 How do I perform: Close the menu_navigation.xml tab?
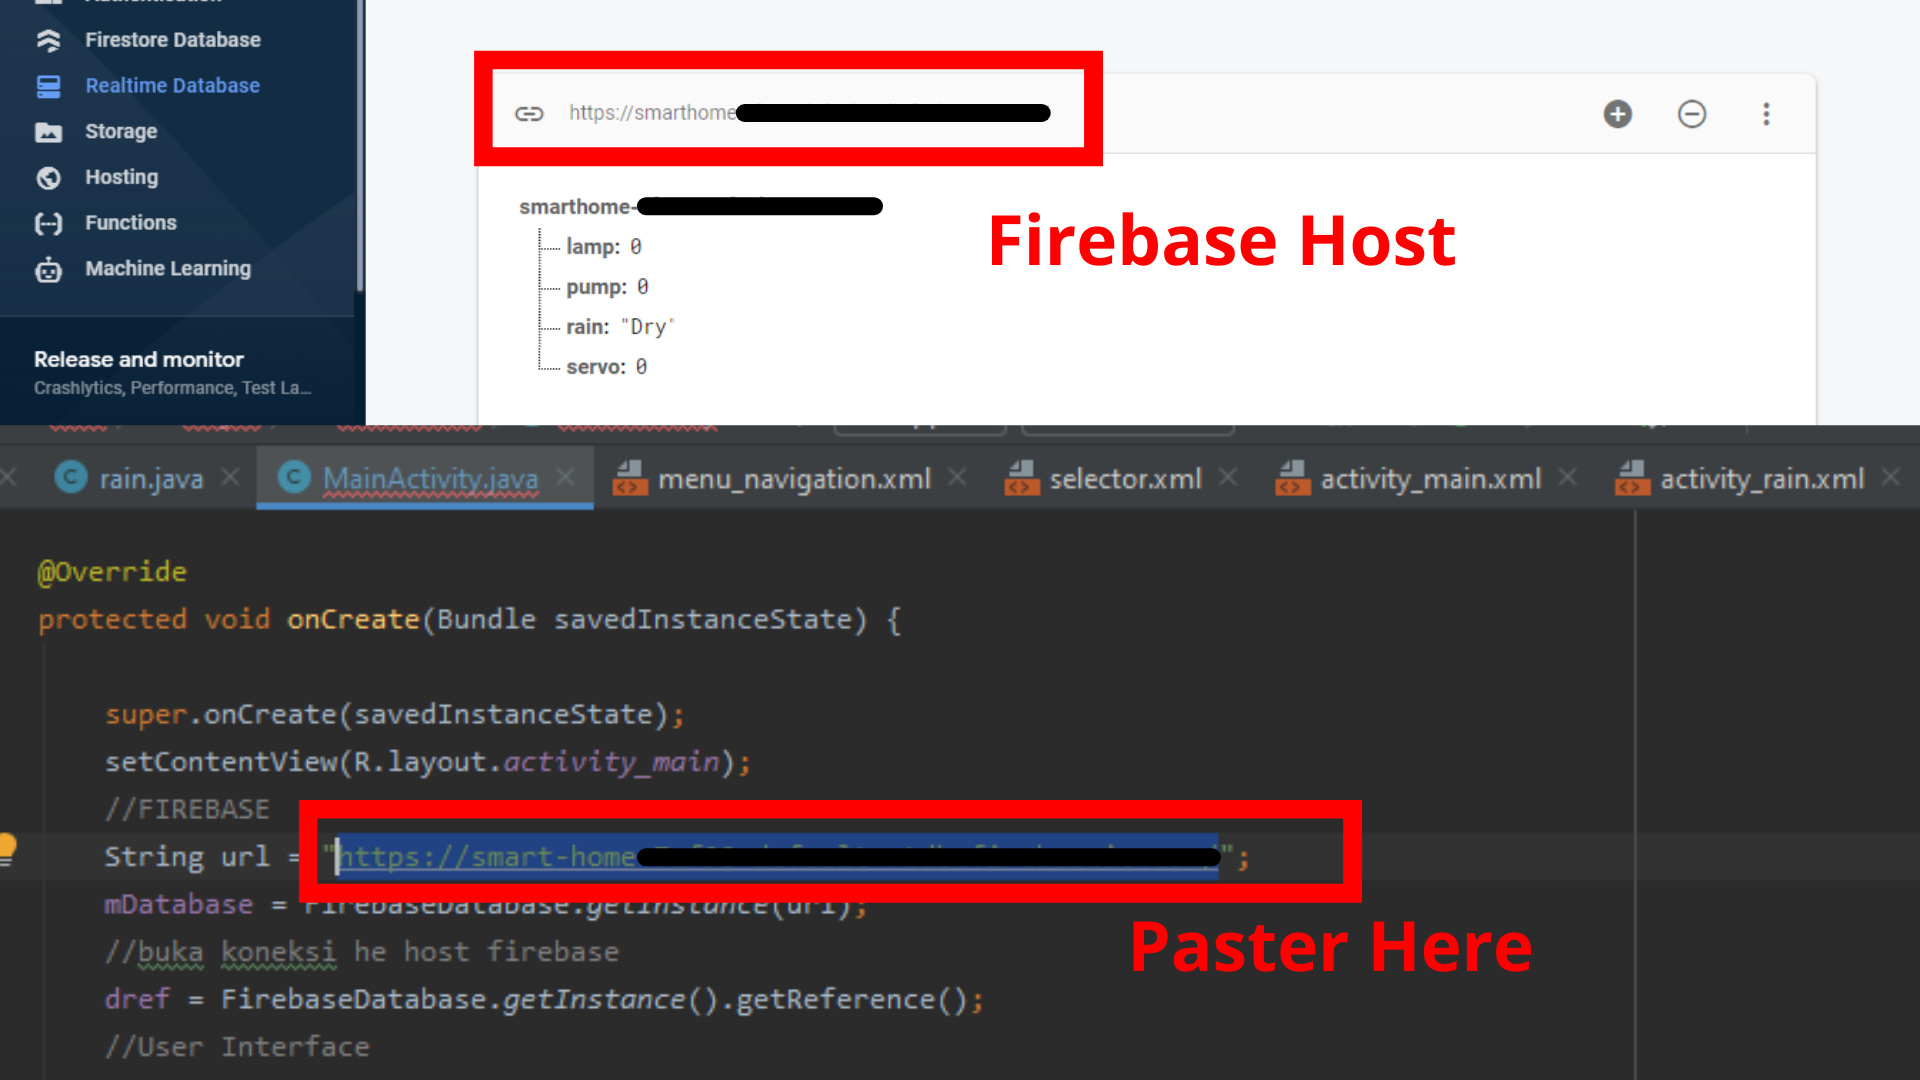[x=957, y=477]
